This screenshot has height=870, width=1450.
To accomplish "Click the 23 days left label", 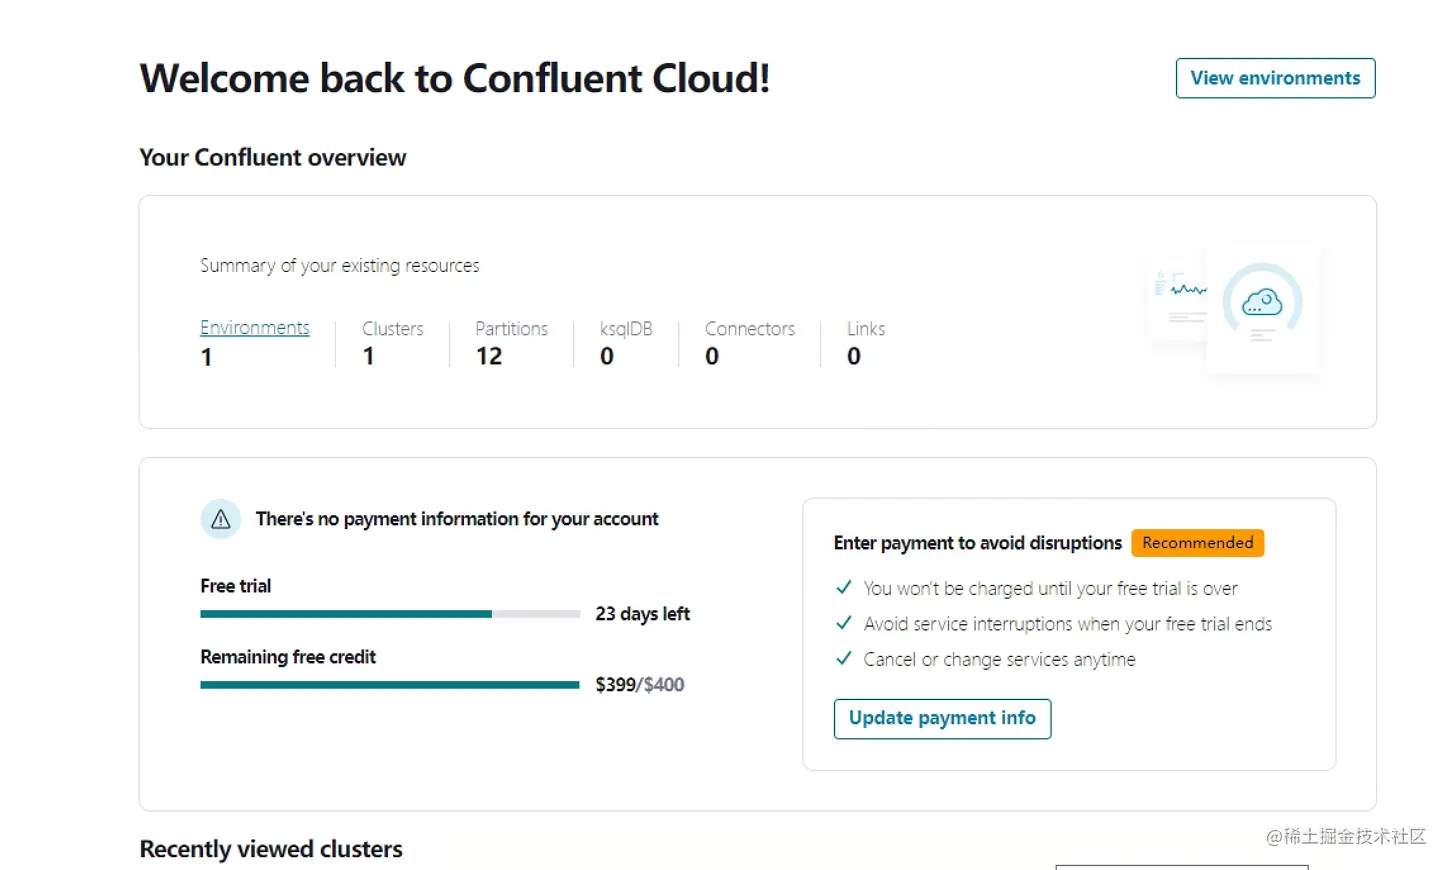I will click(643, 614).
